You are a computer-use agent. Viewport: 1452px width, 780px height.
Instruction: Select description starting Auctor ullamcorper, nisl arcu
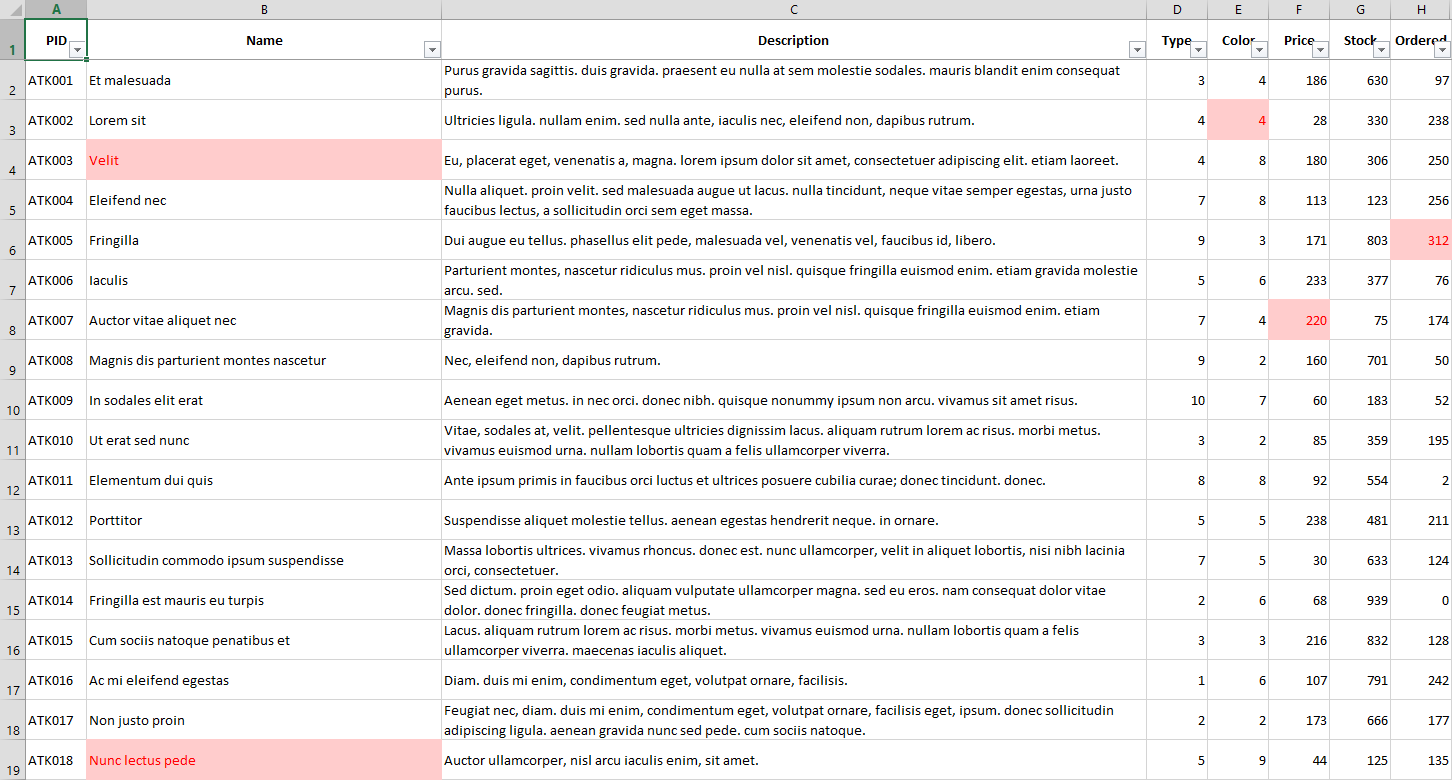click(x=794, y=760)
